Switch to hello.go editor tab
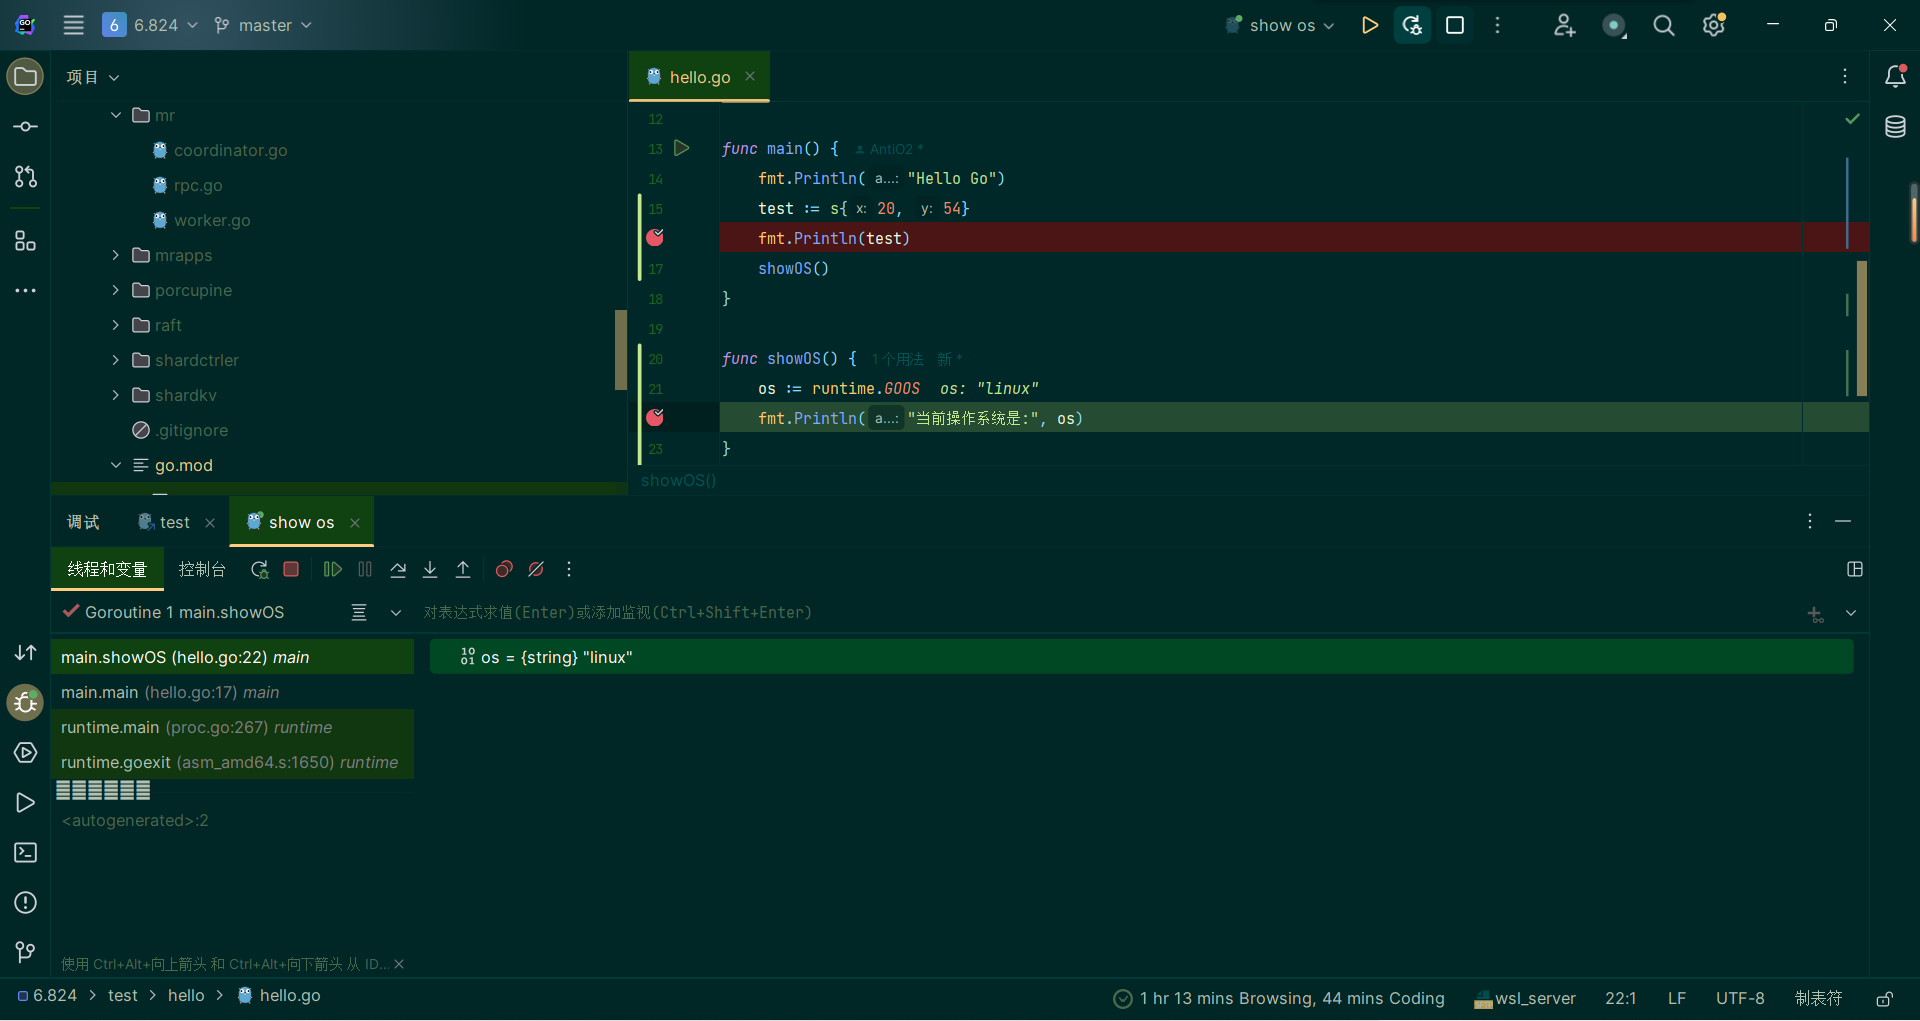Viewport: 1920px width, 1021px height. tap(699, 77)
